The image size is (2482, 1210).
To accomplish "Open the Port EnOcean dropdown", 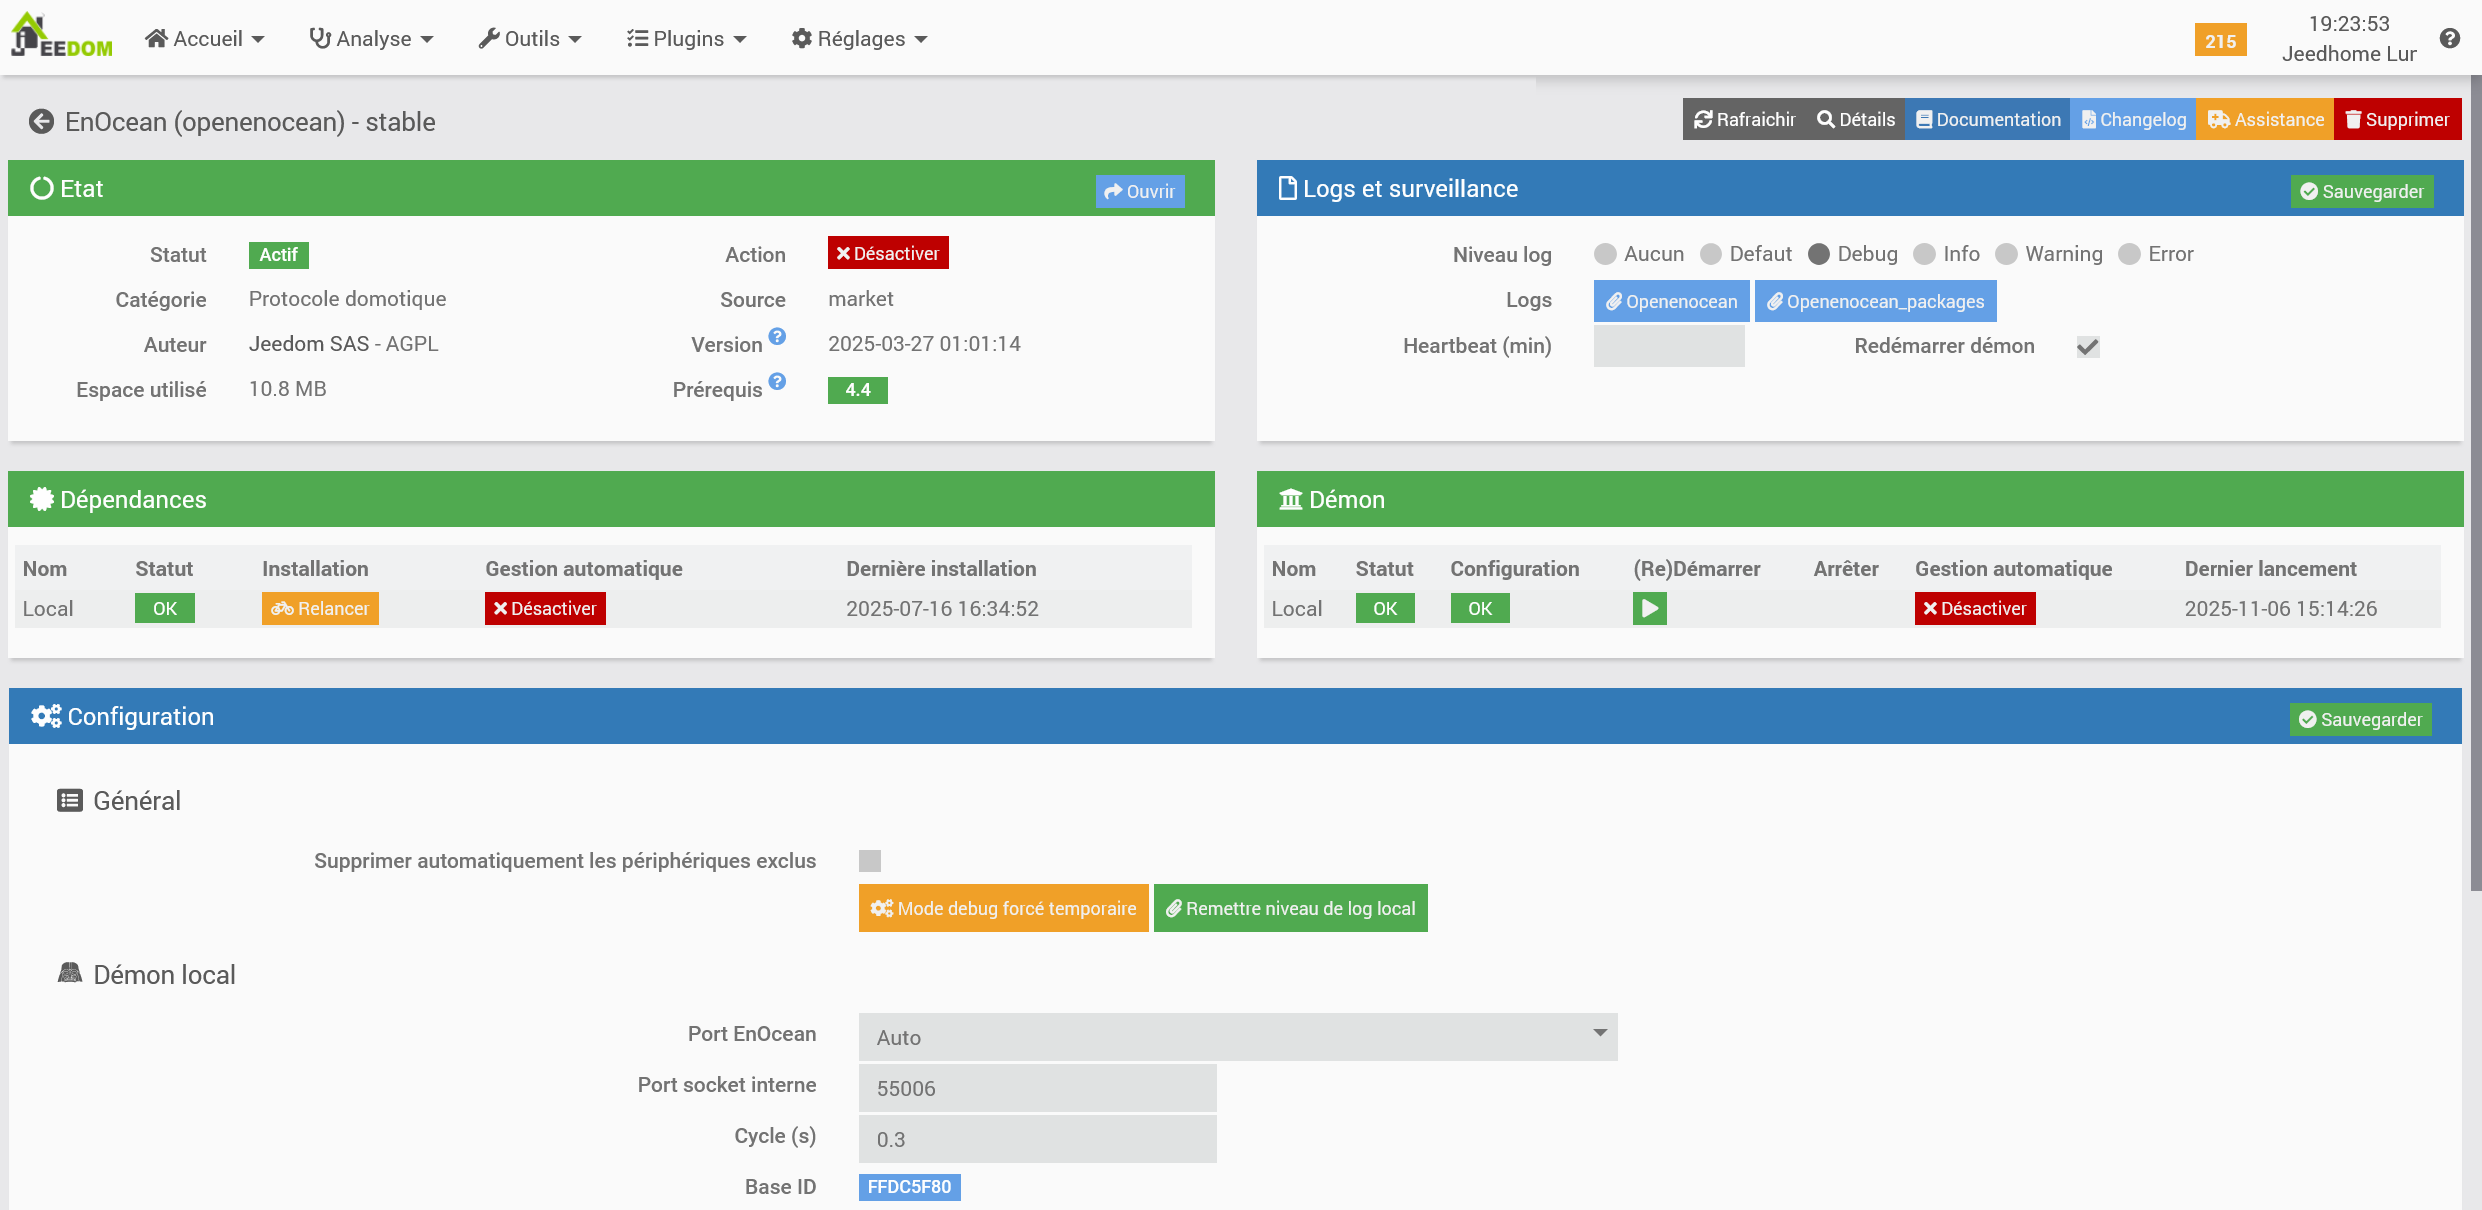I will (x=1237, y=1037).
